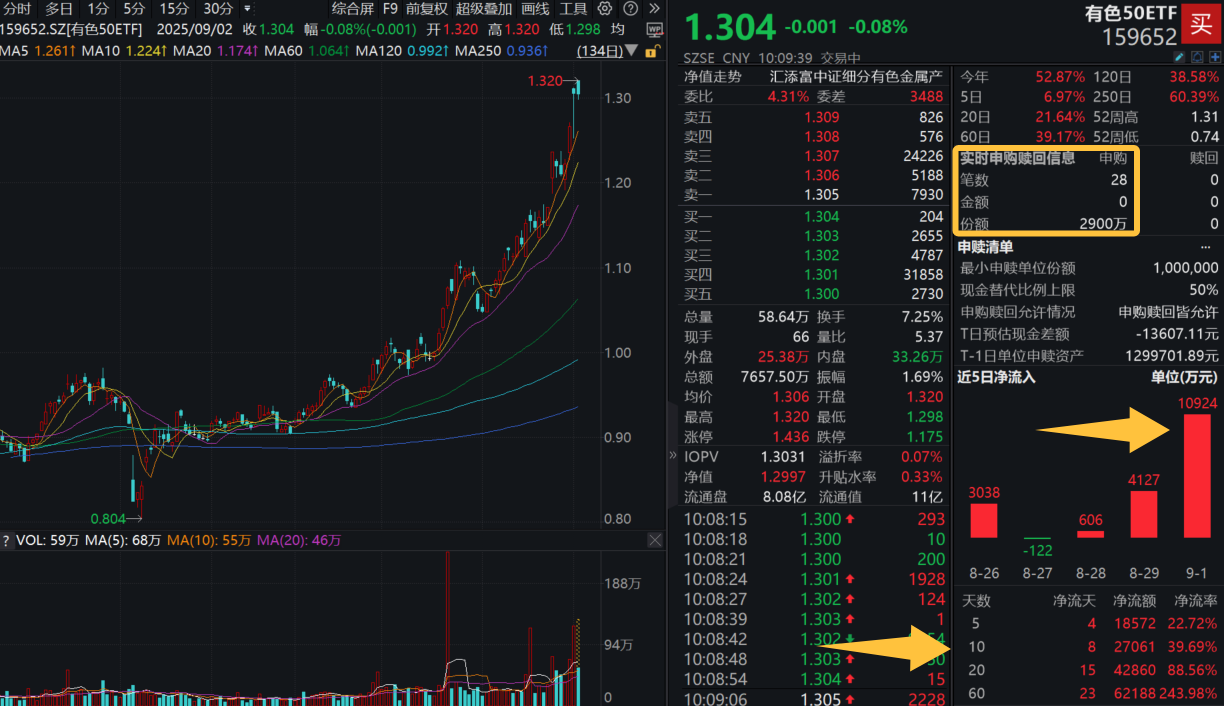Click the orange padlock icon below the buy button

click(651, 52)
